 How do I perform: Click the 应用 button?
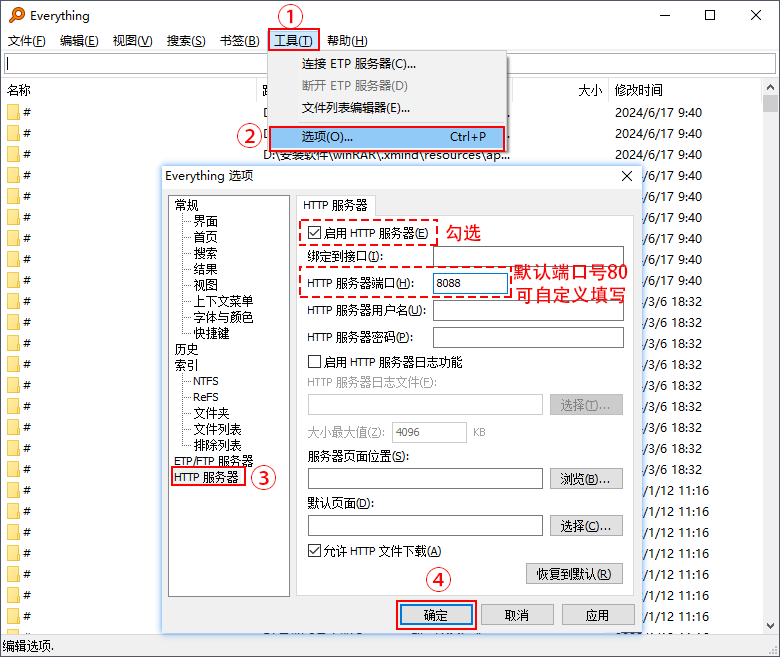pos(598,615)
